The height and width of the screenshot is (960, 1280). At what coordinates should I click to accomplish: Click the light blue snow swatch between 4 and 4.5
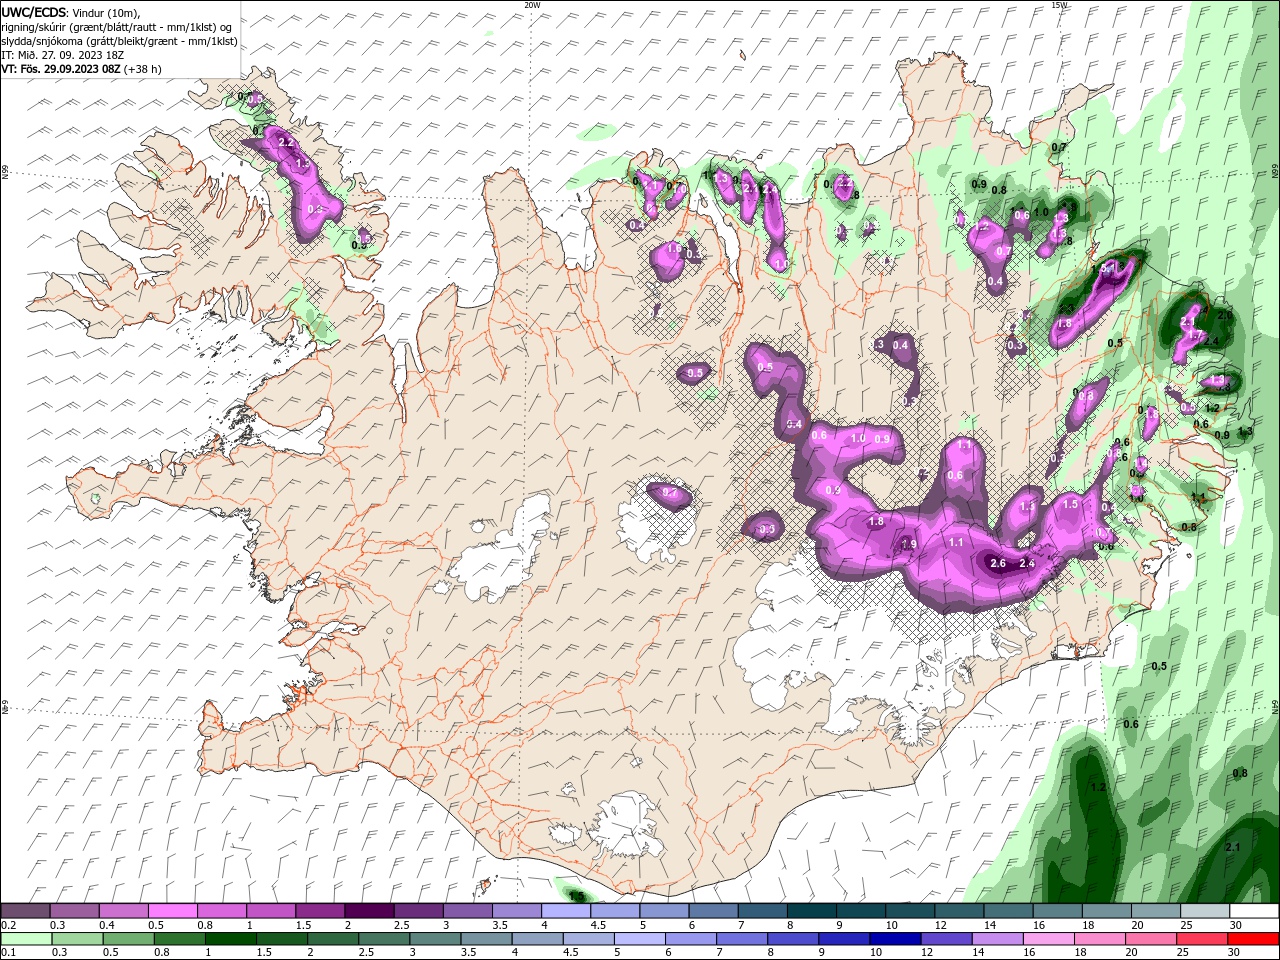coord(566,911)
